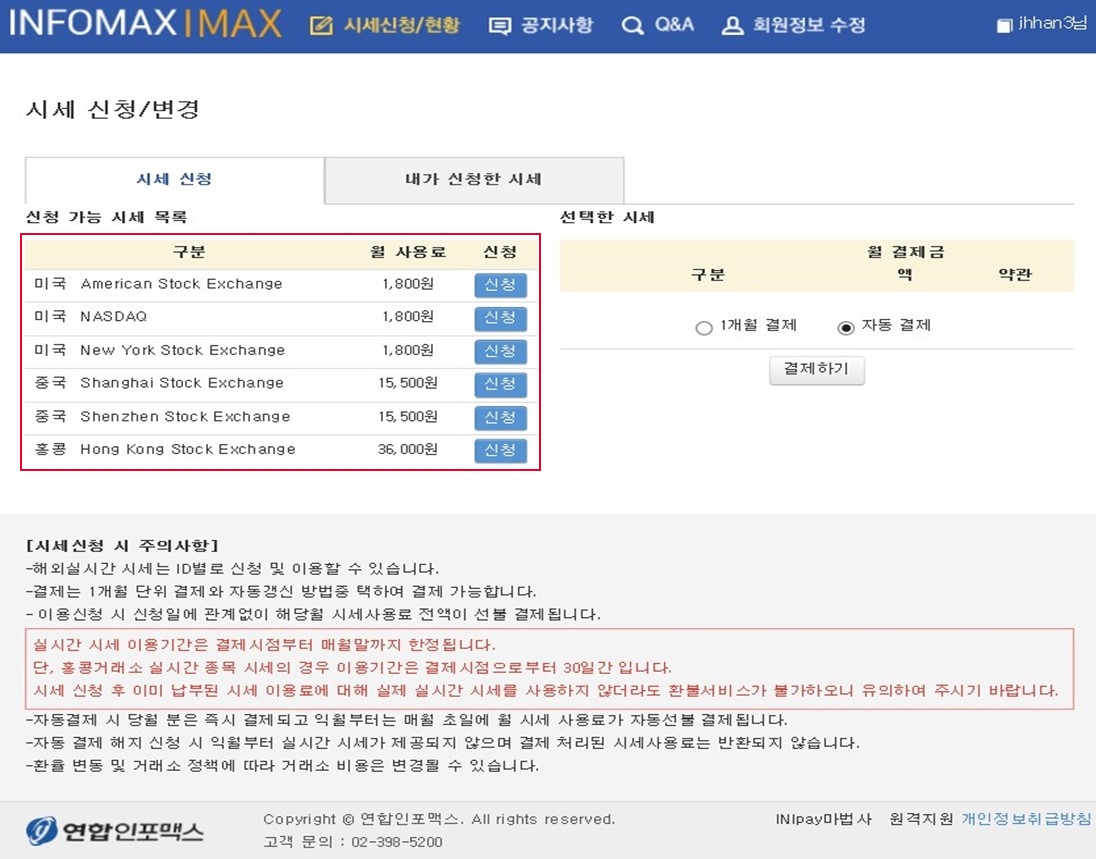Screen dimensions: 1096x859
Task: Click the user icon next to jhhan3님
Action: 1004,25
